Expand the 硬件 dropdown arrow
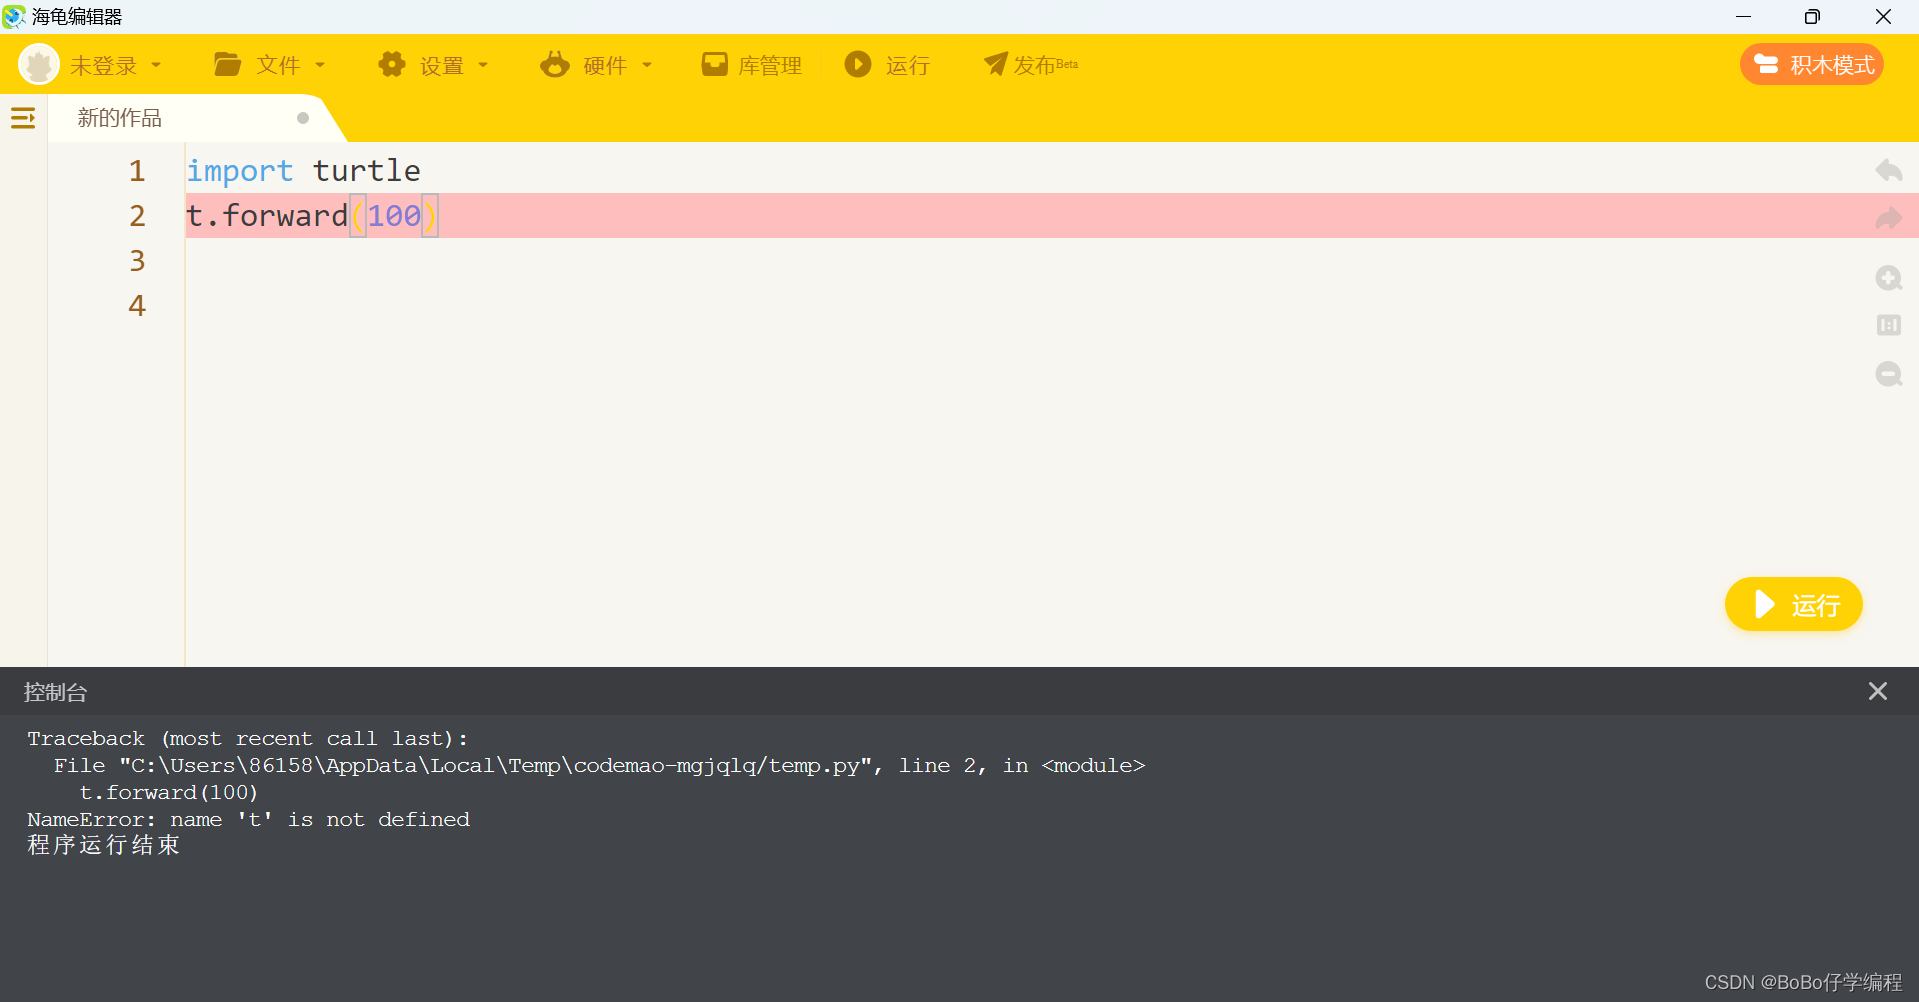Image resolution: width=1919 pixels, height=1002 pixels. pyautogui.click(x=647, y=65)
